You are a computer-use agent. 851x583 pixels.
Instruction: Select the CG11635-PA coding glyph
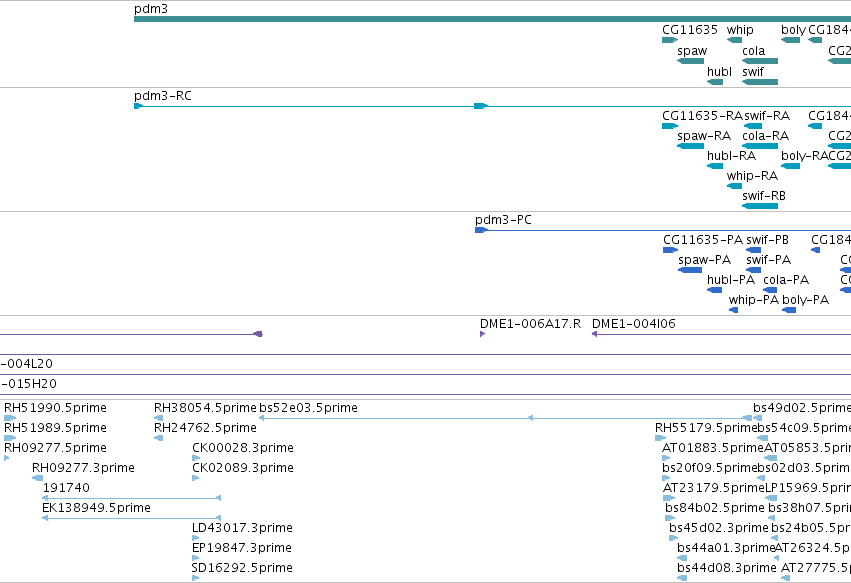pyautogui.click(x=670, y=250)
